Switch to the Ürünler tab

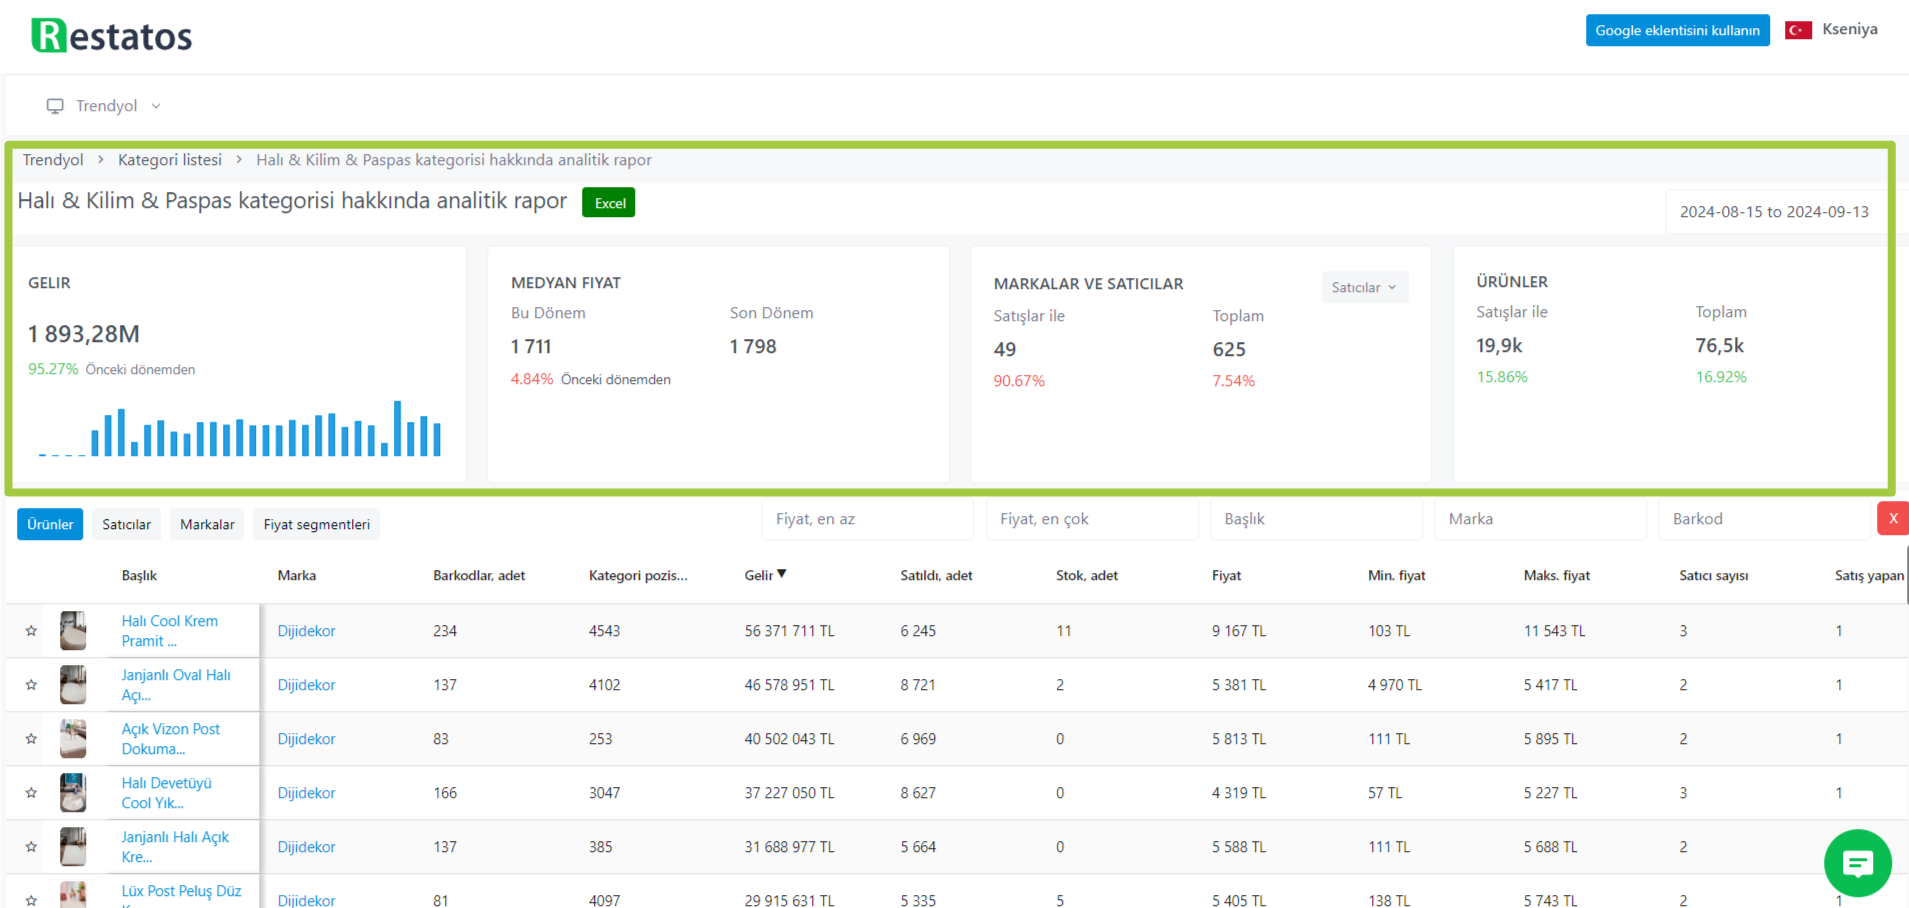[x=50, y=524]
